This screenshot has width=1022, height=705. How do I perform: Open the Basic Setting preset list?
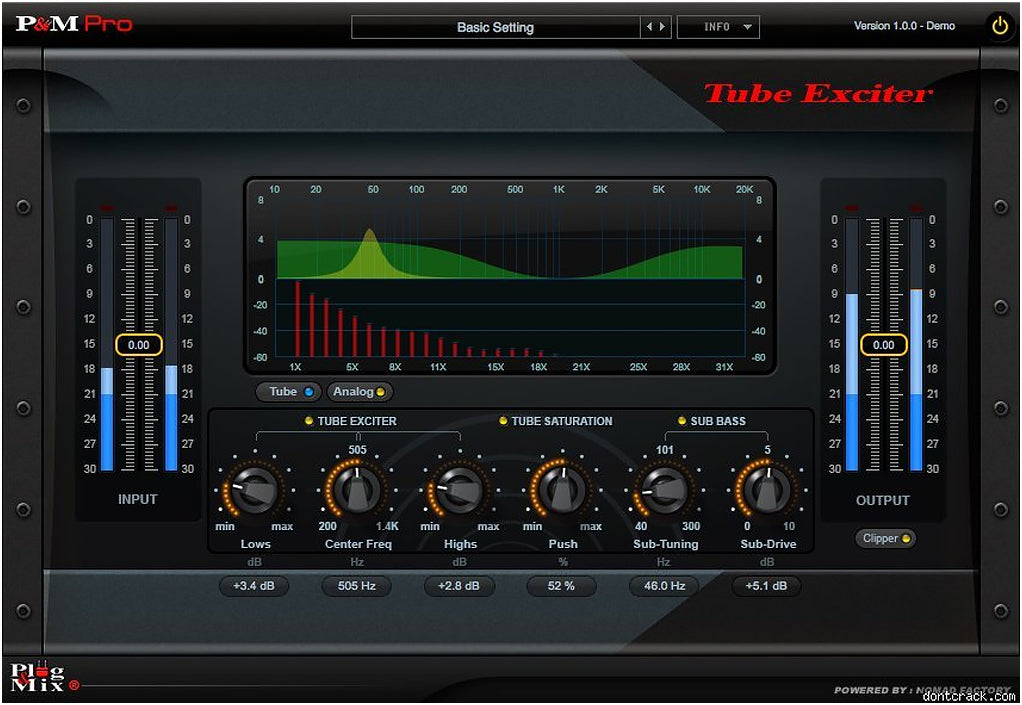495,28
